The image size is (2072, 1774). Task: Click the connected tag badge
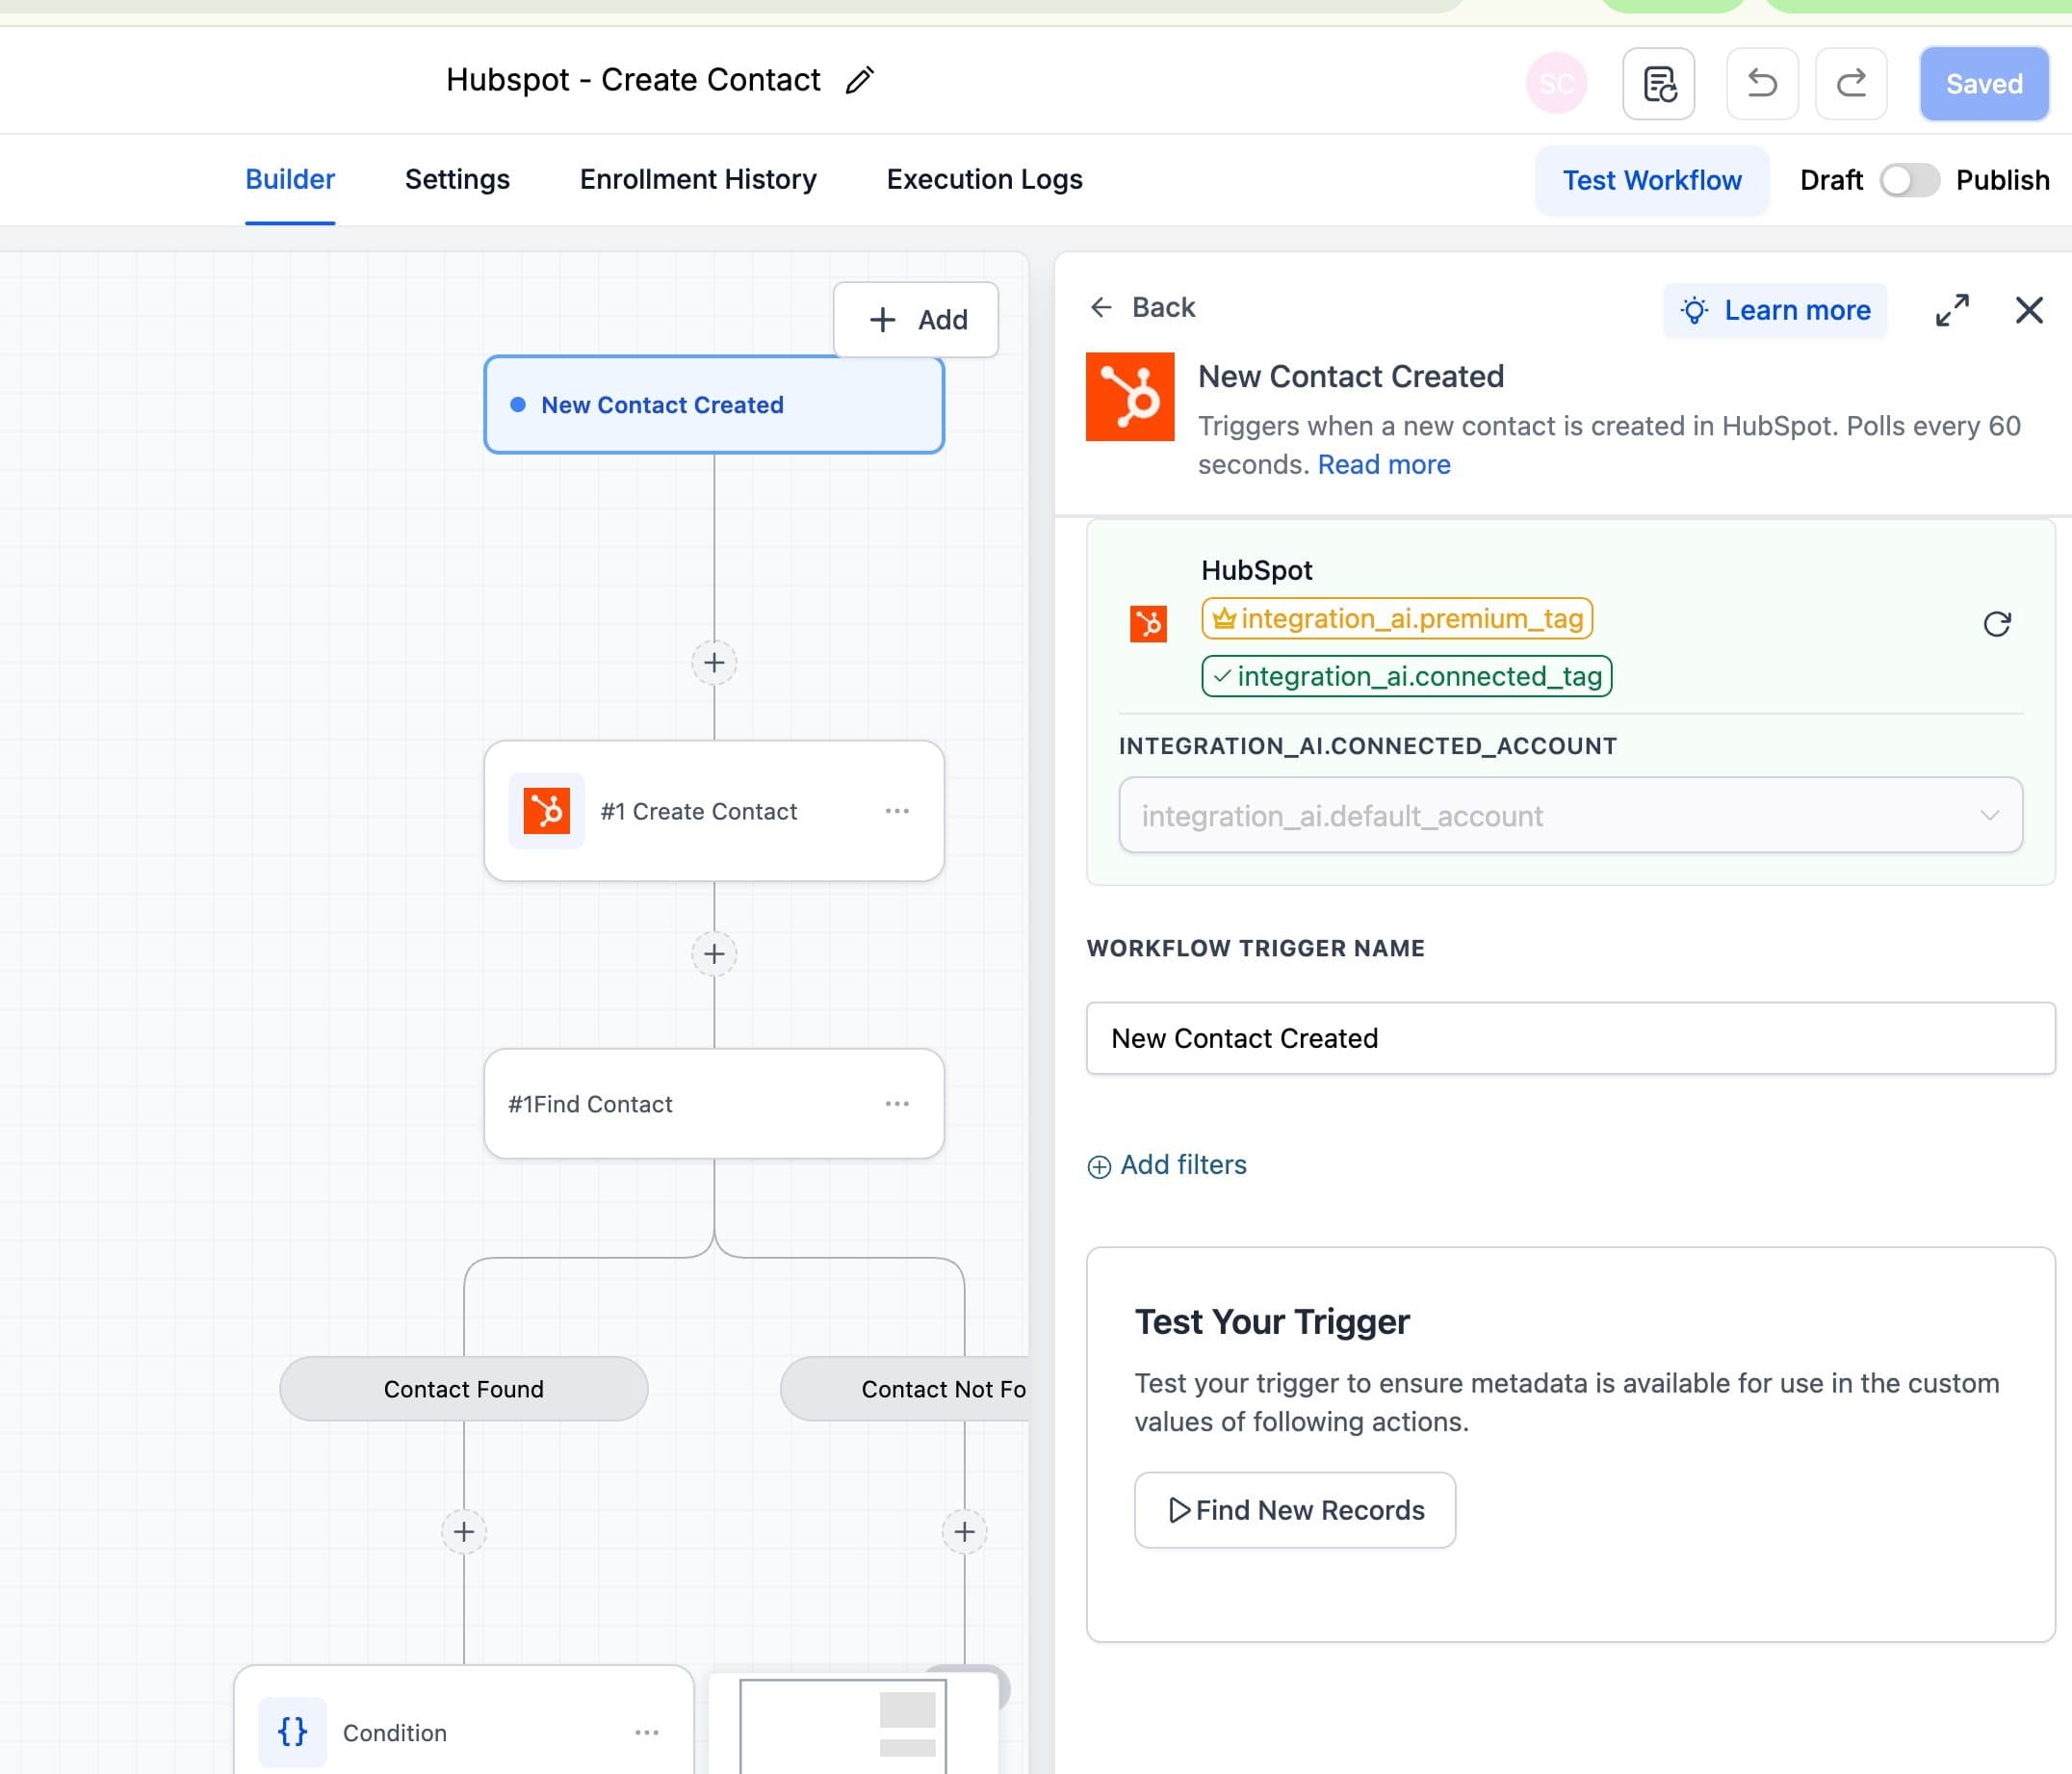pyautogui.click(x=1406, y=676)
